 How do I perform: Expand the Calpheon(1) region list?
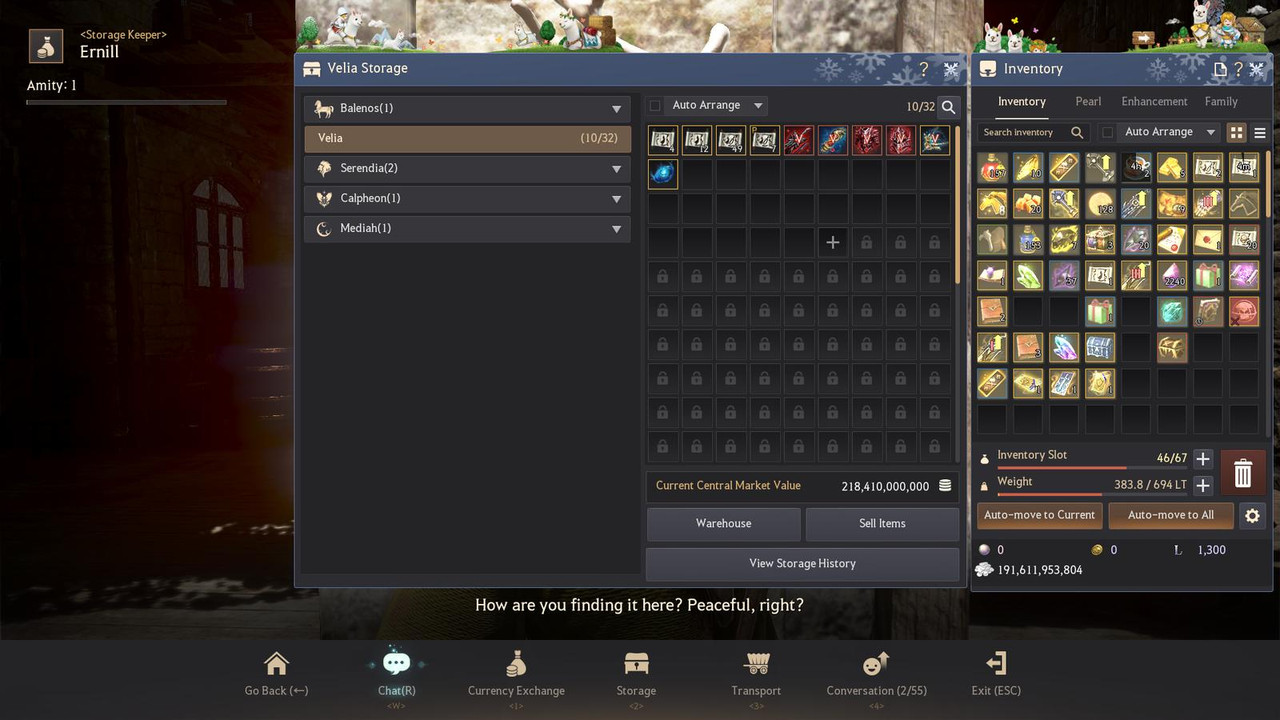(x=467, y=198)
